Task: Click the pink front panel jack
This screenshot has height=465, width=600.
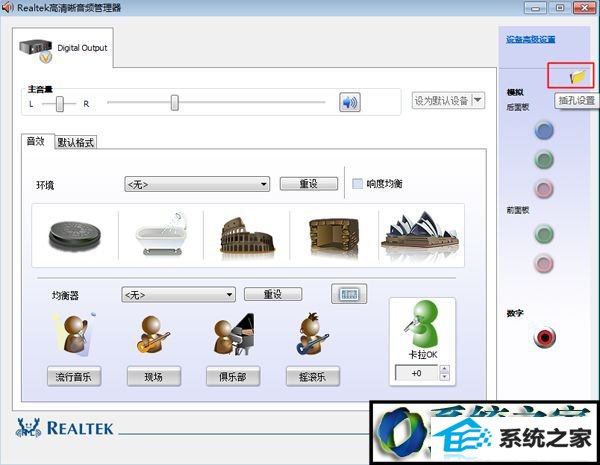Action: click(544, 263)
